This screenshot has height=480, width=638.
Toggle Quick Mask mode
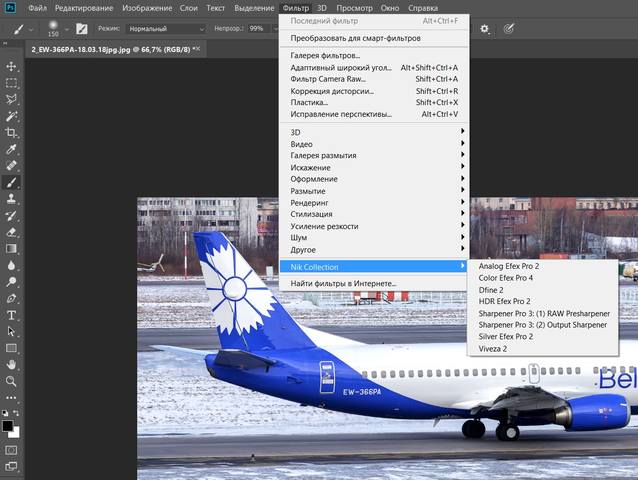pos(11,450)
